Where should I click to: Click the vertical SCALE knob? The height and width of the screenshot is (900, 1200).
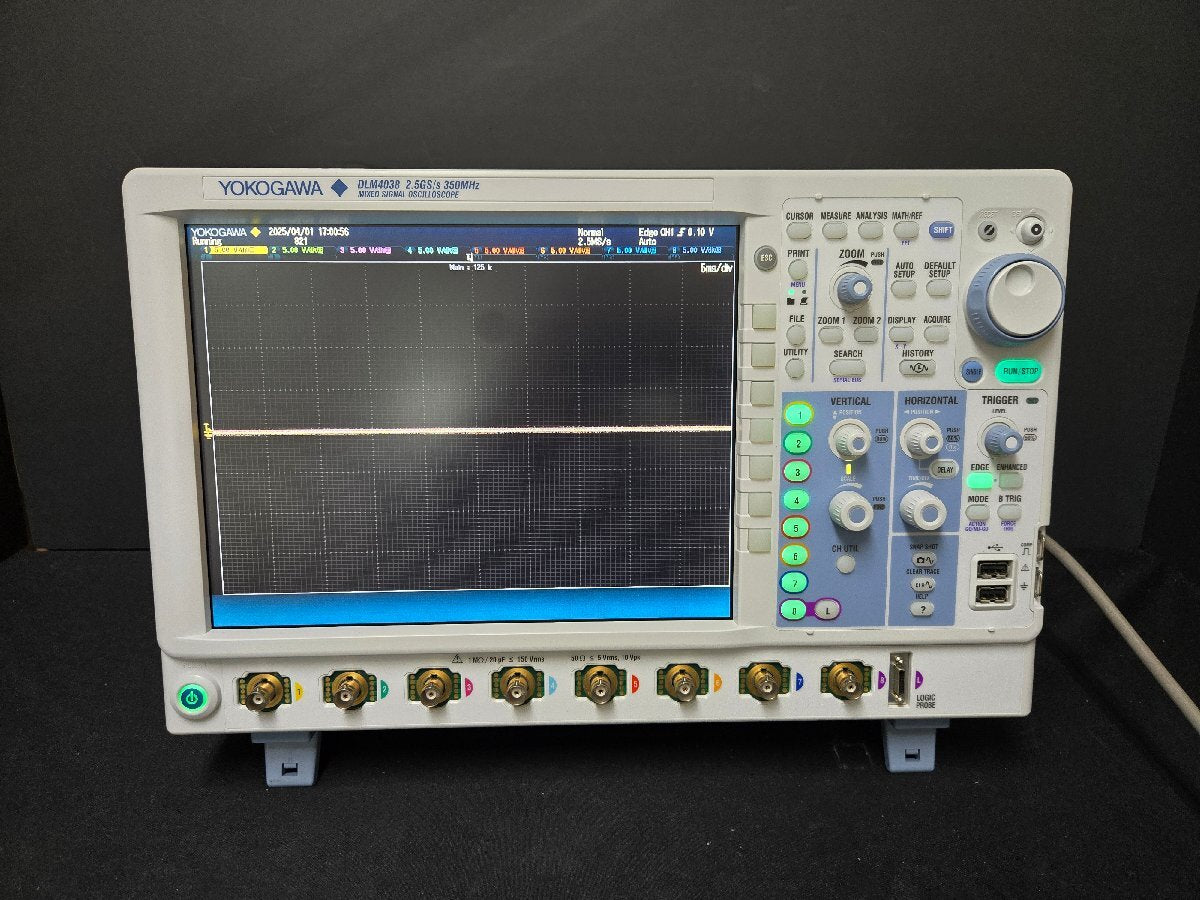[851, 510]
